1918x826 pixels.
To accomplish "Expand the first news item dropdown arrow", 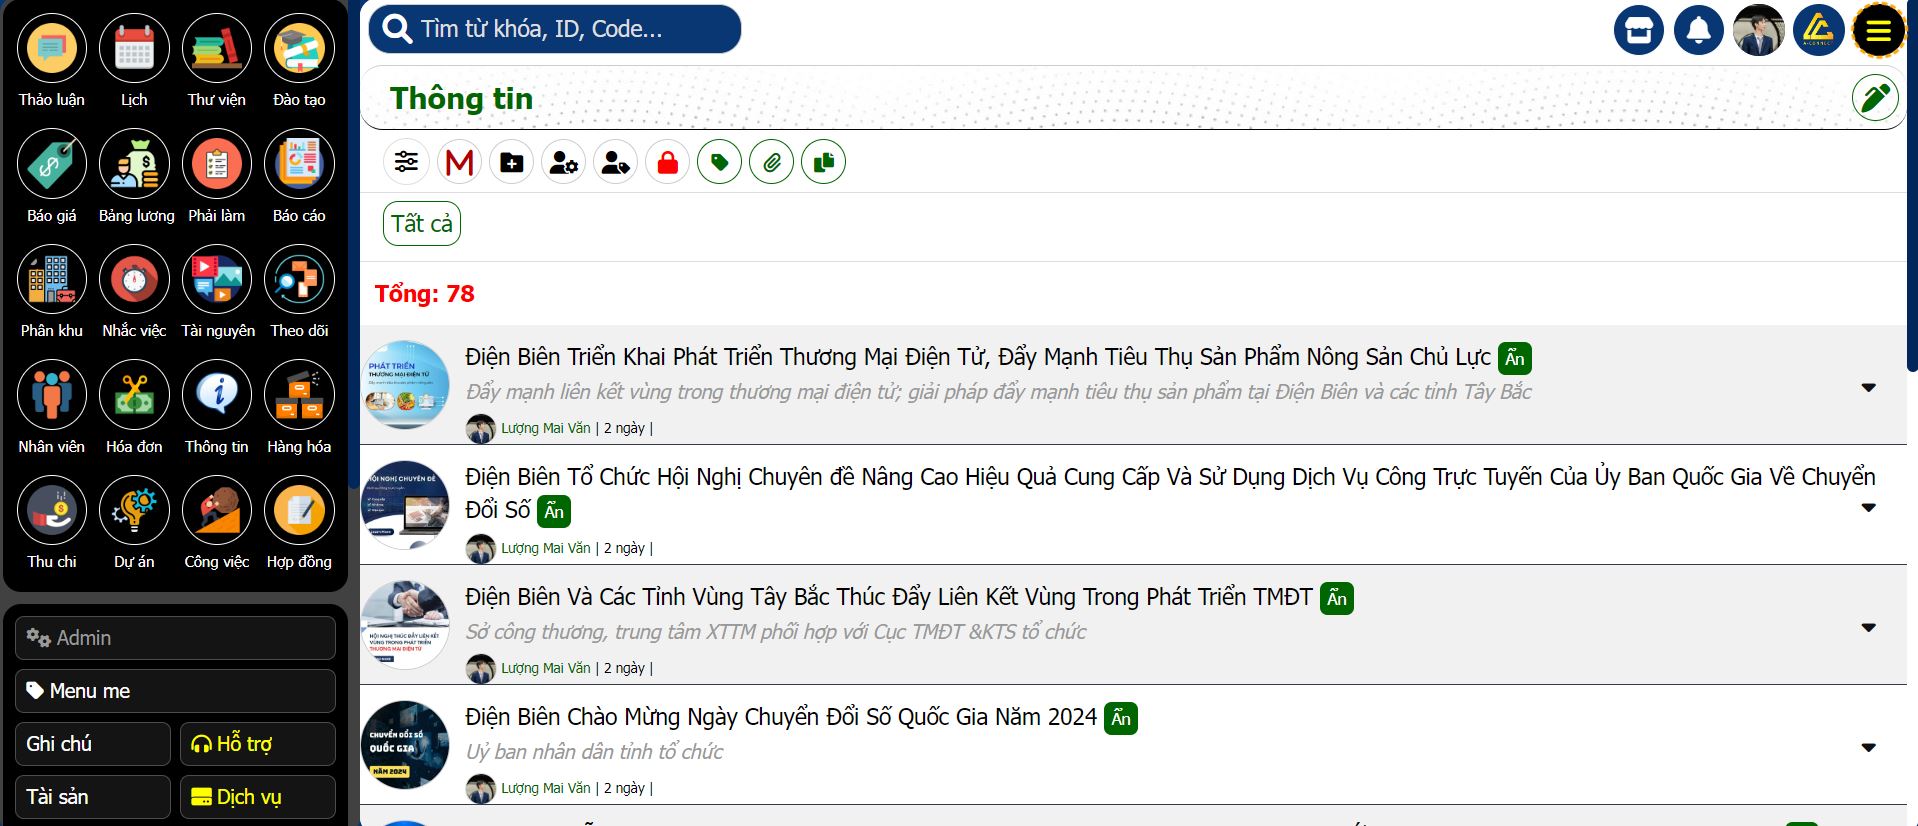I will (x=1868, y=388).
